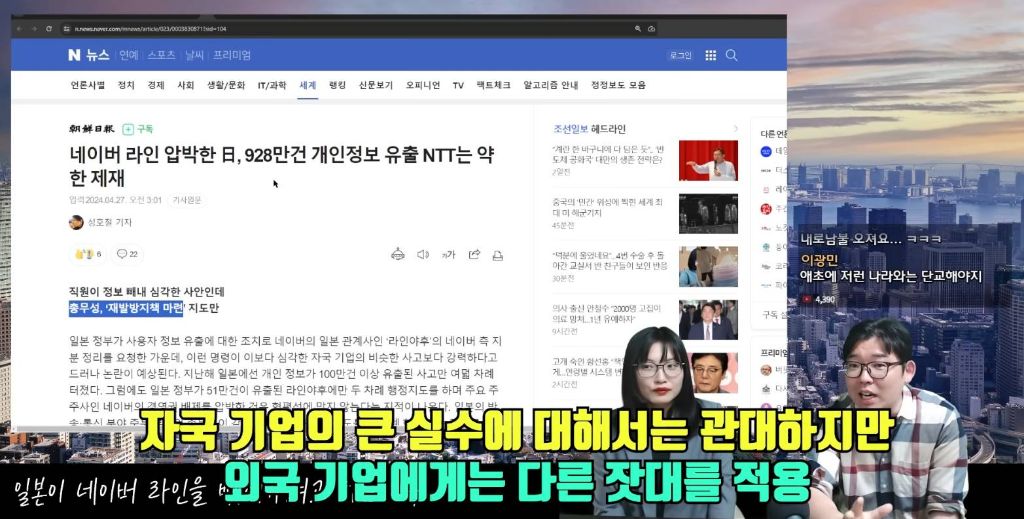Select the IT/과학 tab

[272, 85]
